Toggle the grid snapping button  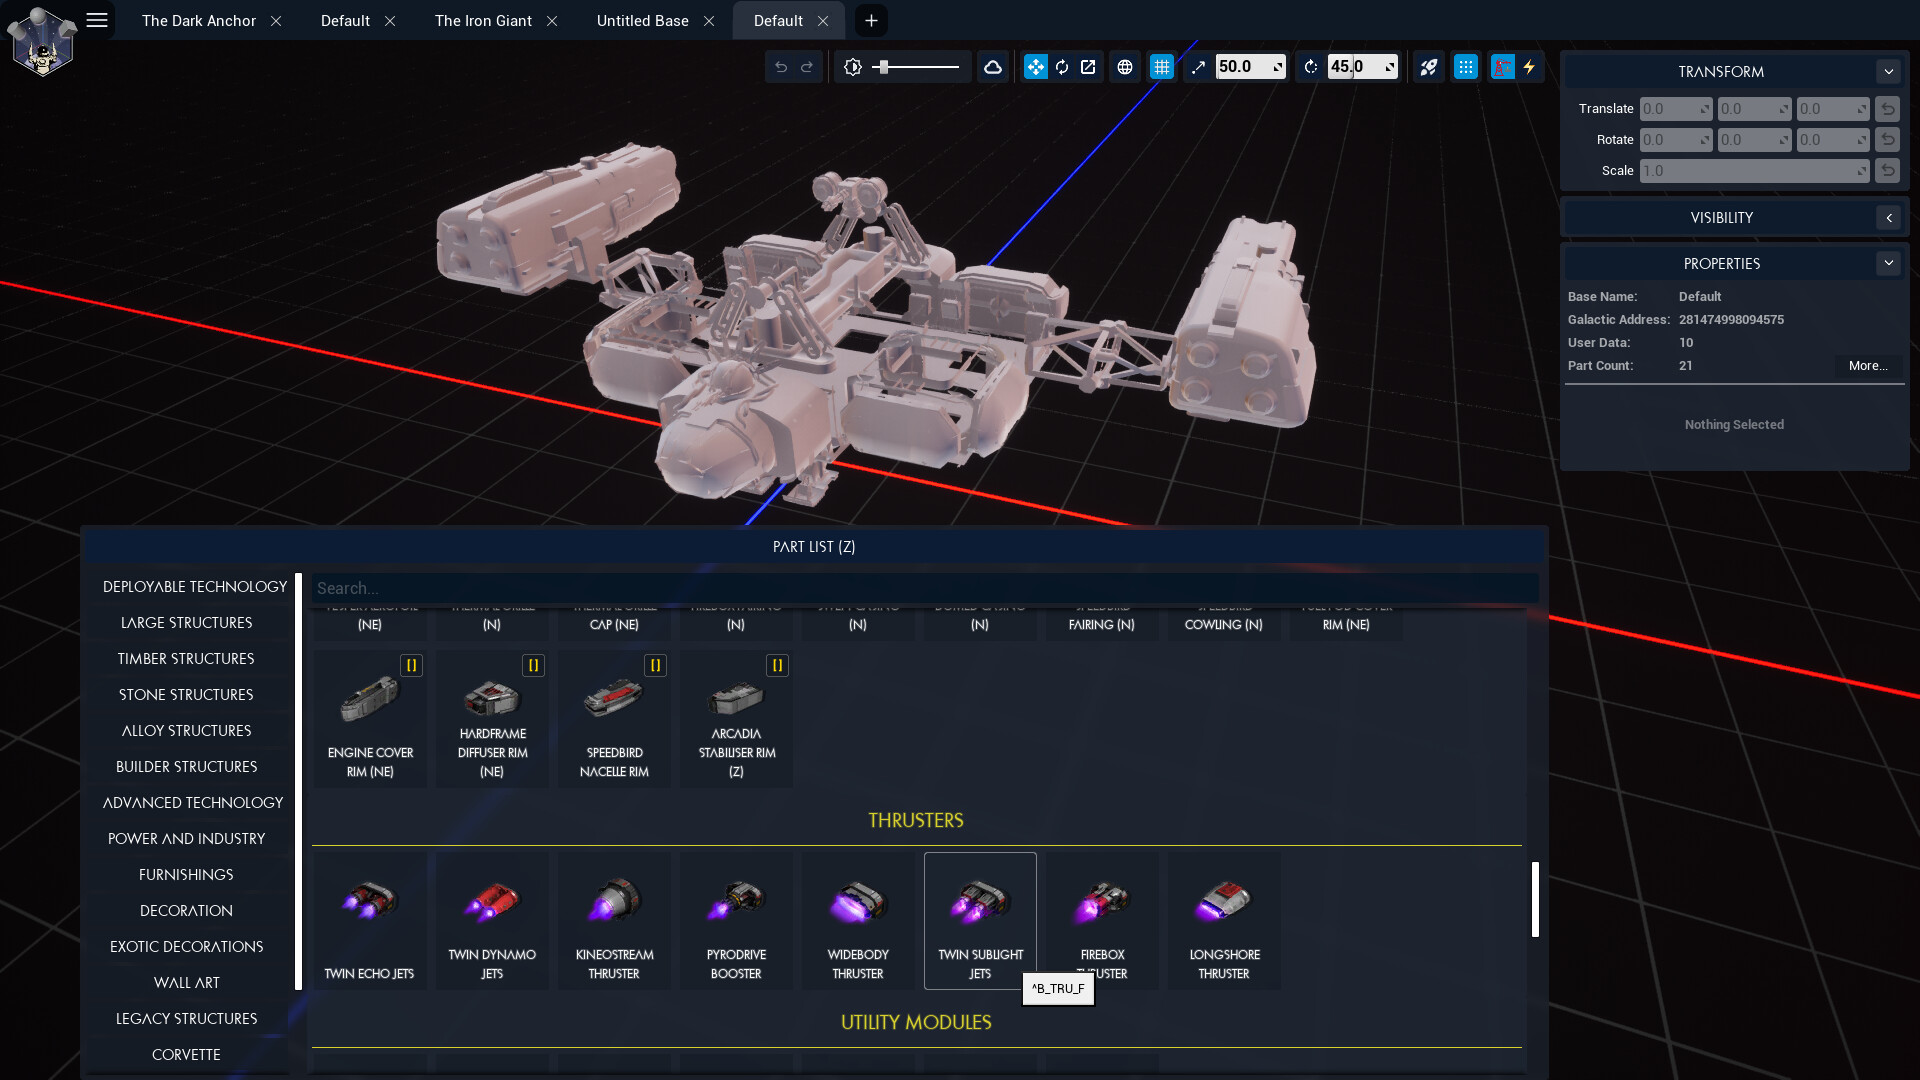(1161, 67)
